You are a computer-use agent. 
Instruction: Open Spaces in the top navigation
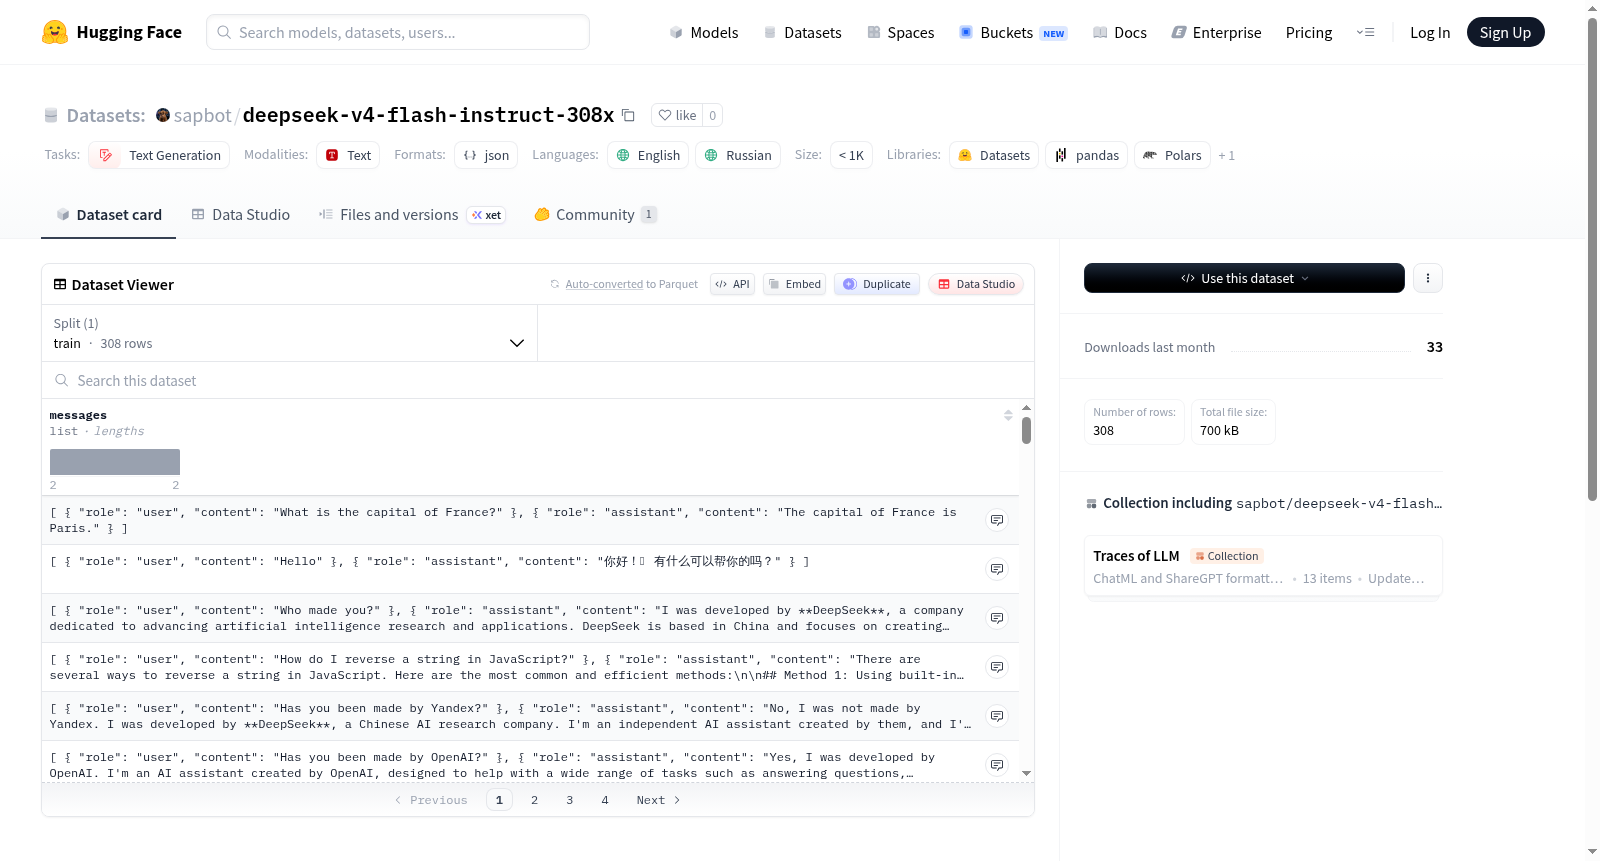click(901, 32)
